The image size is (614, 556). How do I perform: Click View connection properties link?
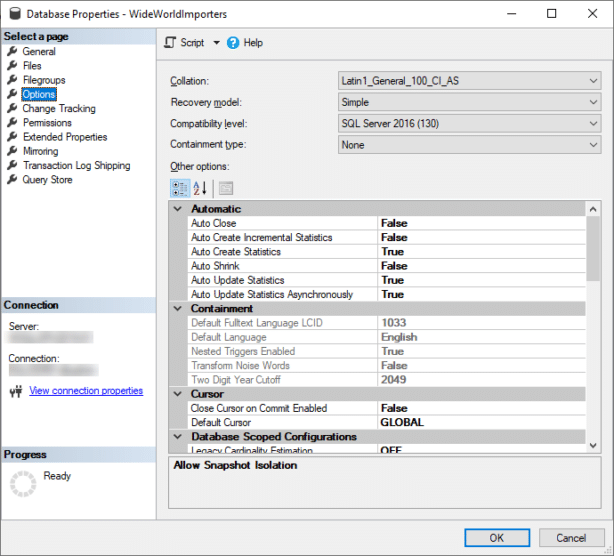[86, 391]
